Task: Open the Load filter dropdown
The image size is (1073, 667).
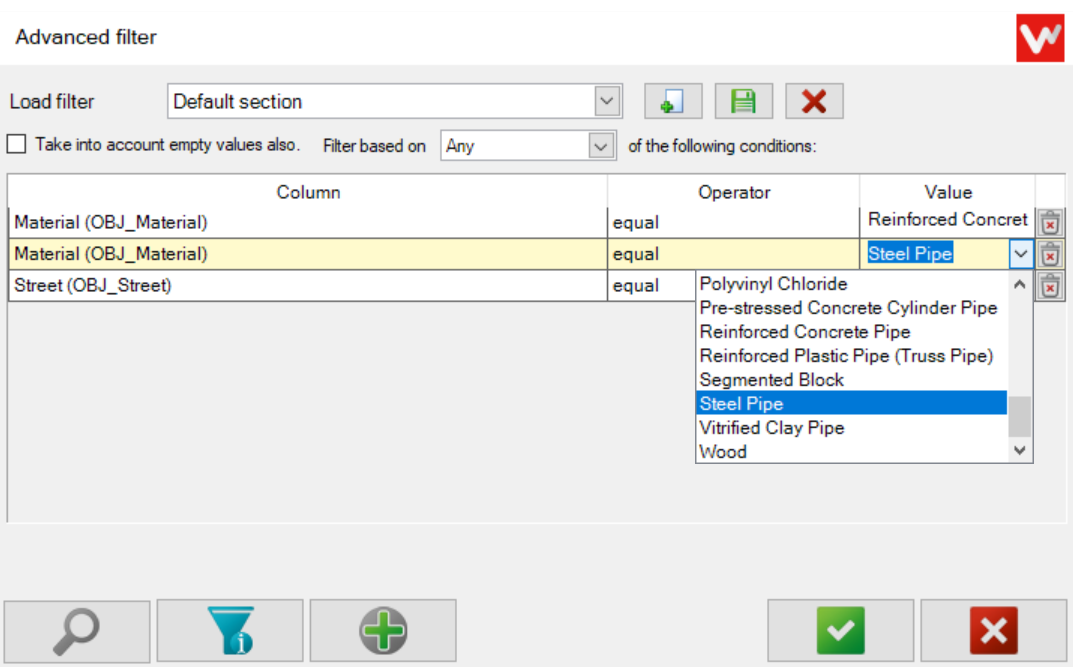Action: click(x=606, y=101)
